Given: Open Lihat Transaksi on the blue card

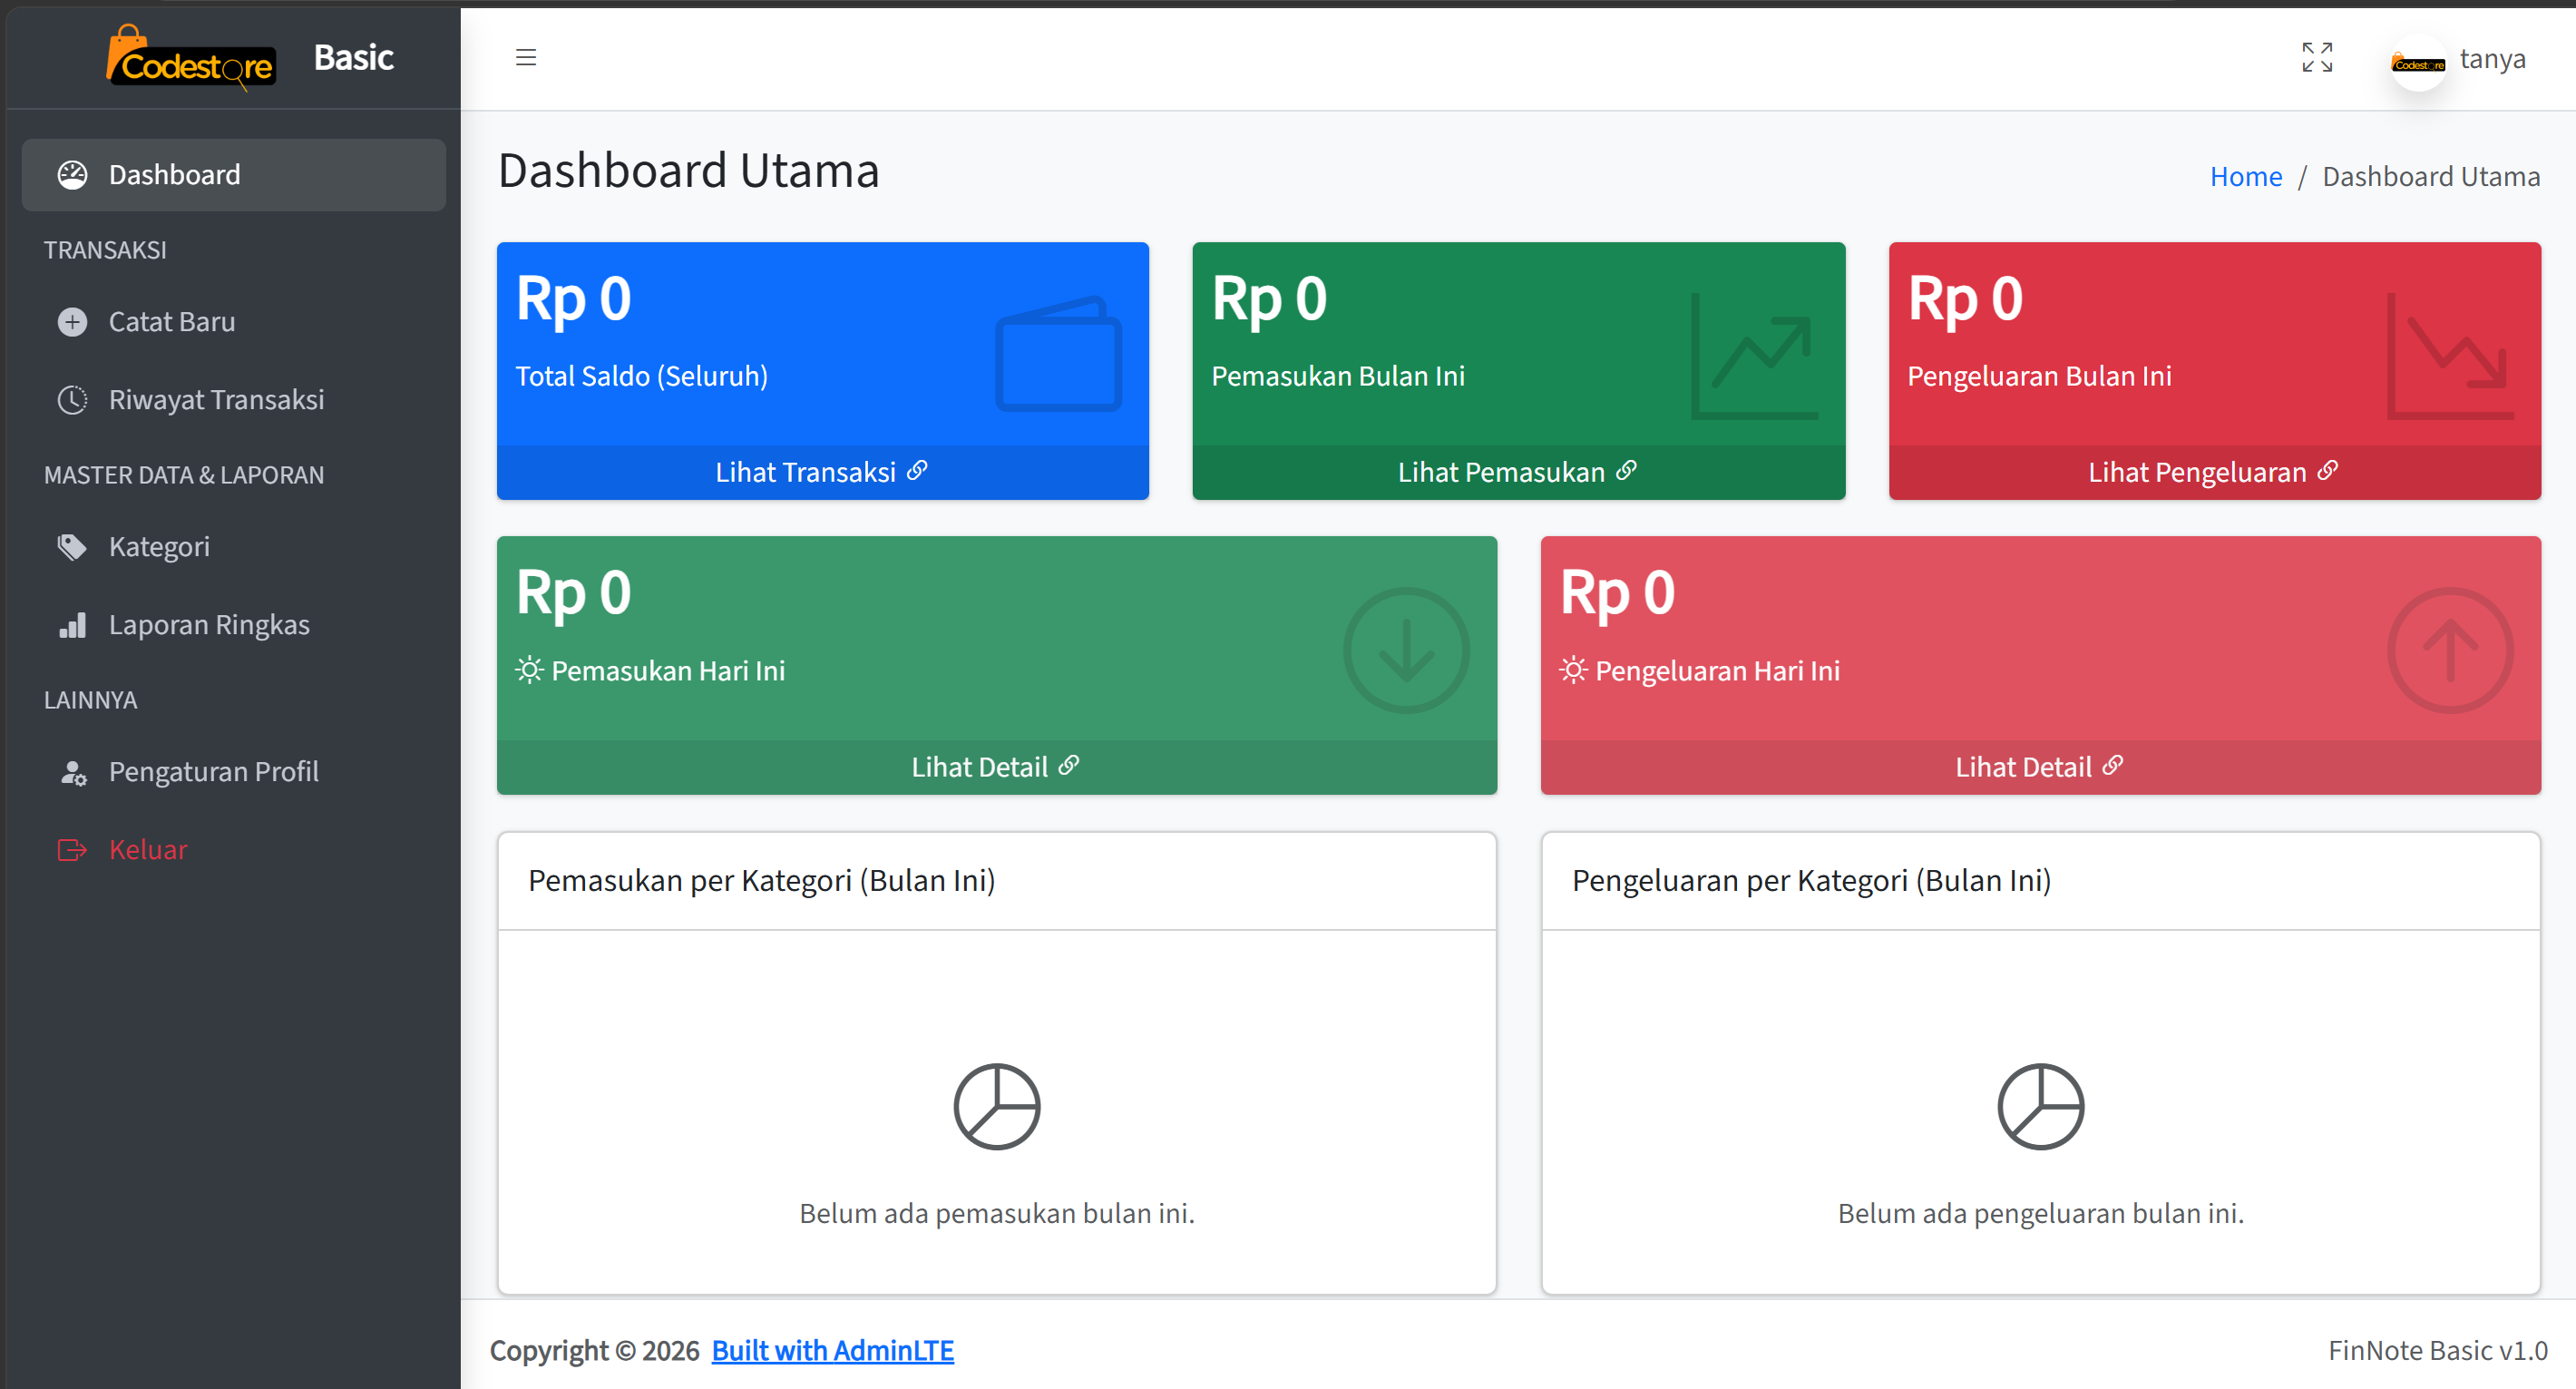Looking at the screenshot, I should 821,471.
